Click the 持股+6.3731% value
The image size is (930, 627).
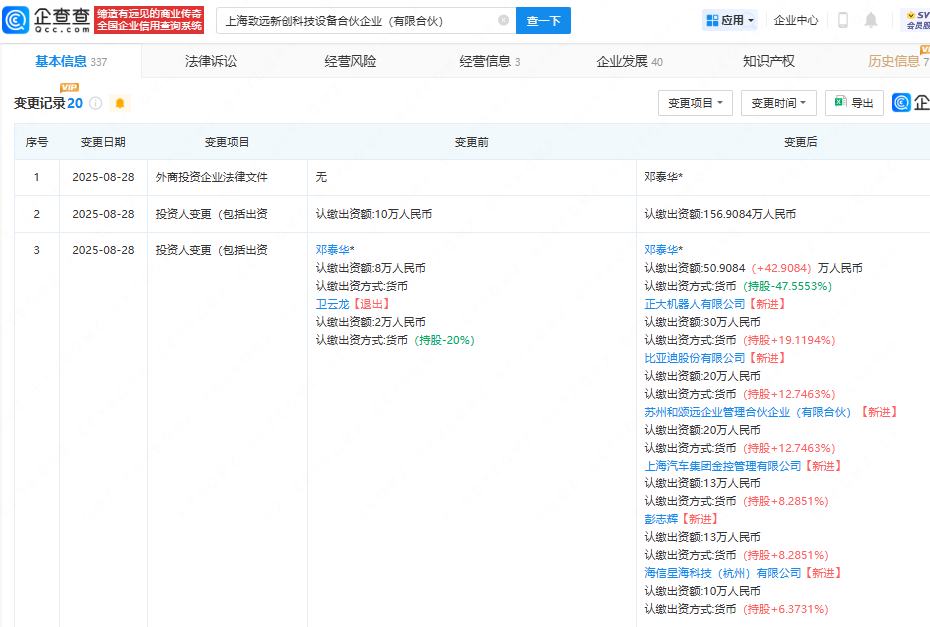tap(786, 609)
